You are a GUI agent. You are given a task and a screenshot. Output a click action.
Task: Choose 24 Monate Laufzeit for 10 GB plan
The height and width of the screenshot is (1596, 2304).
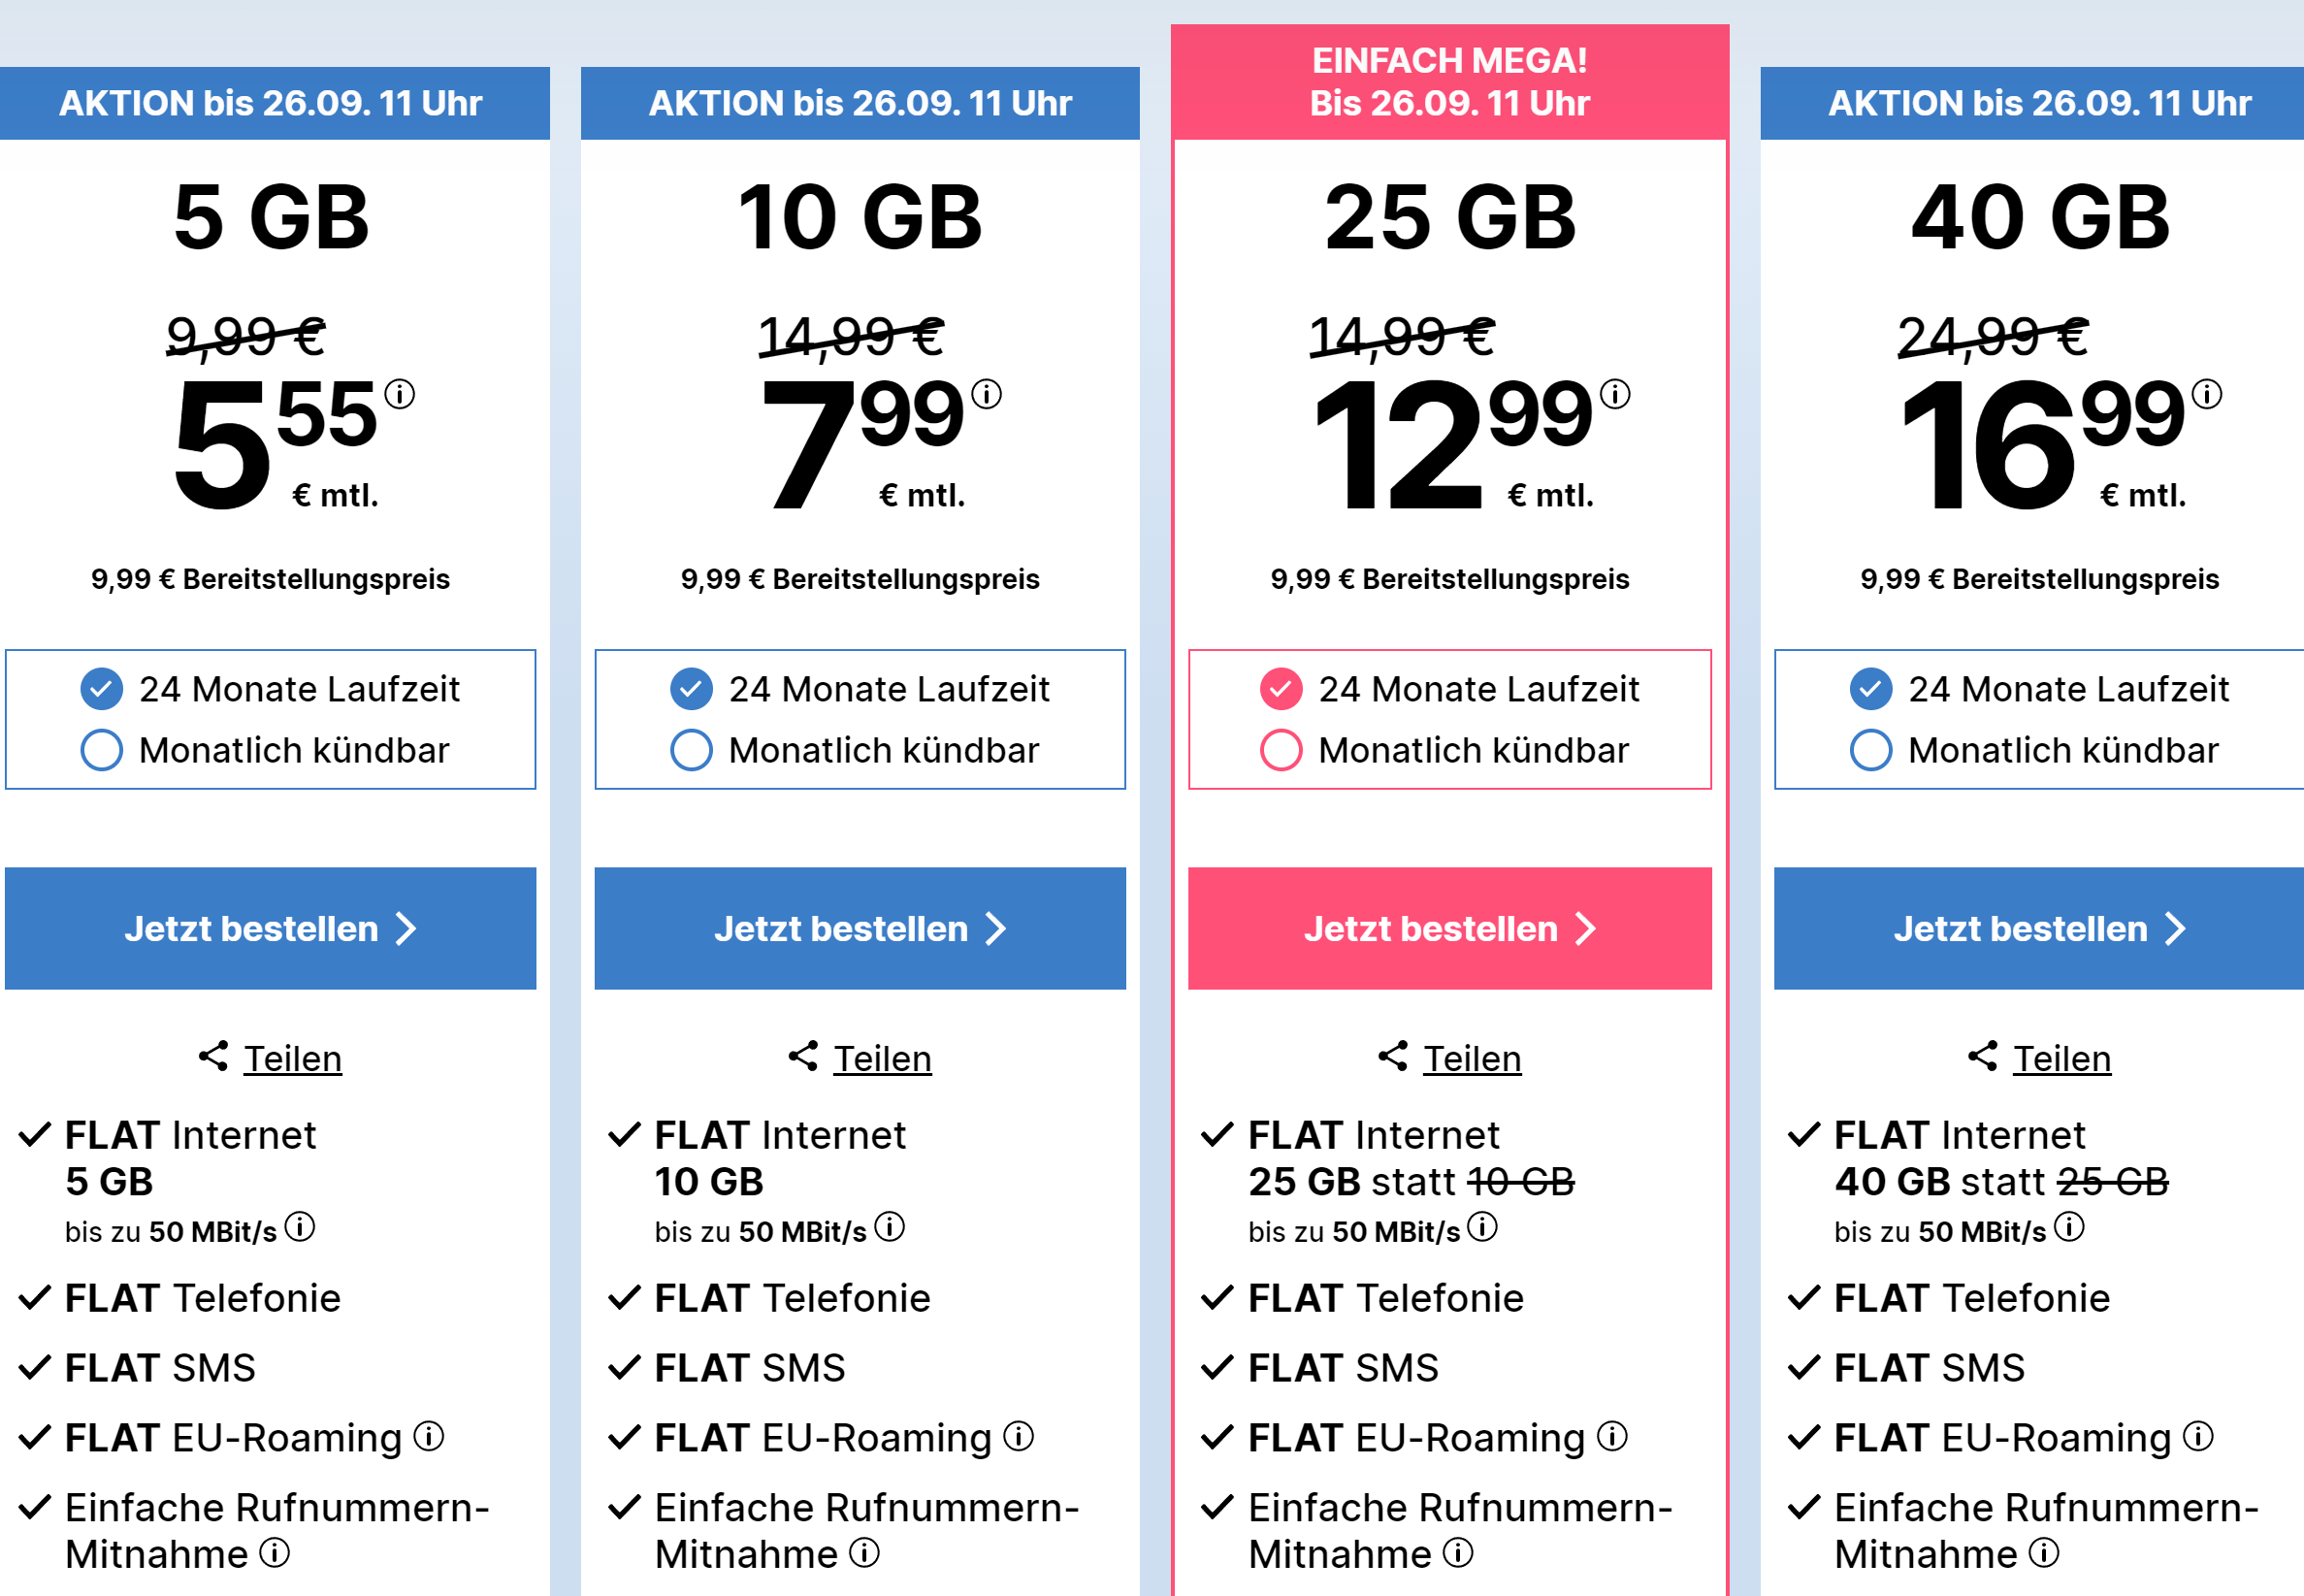692,689
